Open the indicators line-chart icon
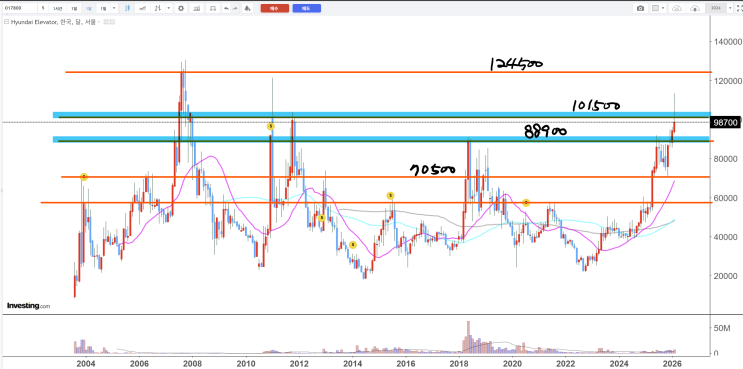 pyautogui.click(x=142, y=8)
